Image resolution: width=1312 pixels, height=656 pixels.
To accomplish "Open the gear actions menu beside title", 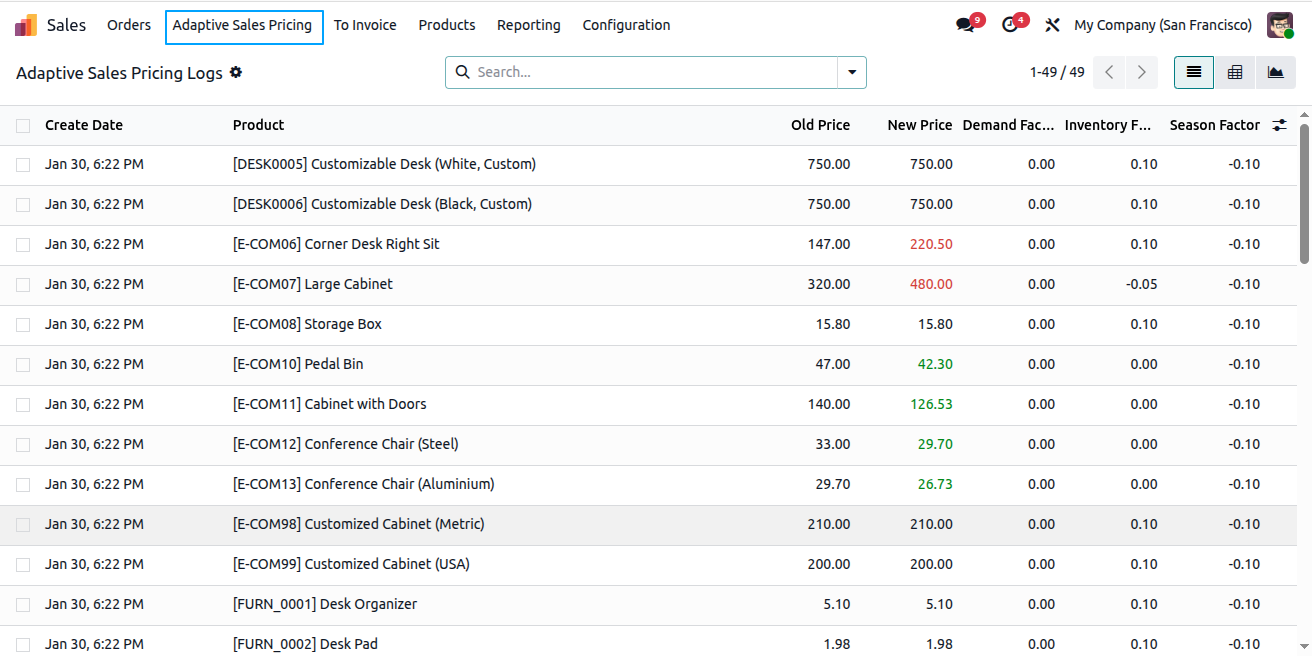I will [x=236, y=73].
